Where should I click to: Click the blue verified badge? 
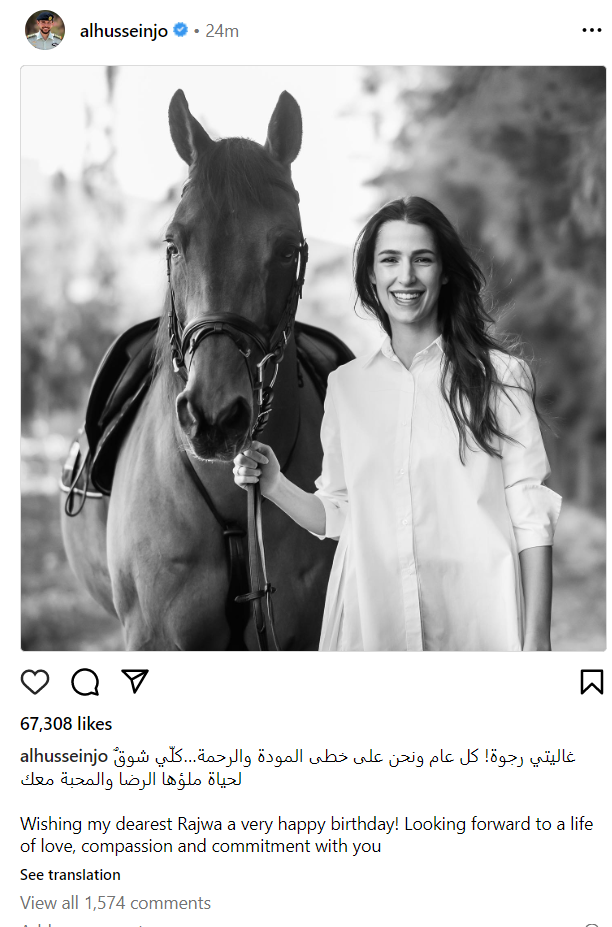point(180,30)
